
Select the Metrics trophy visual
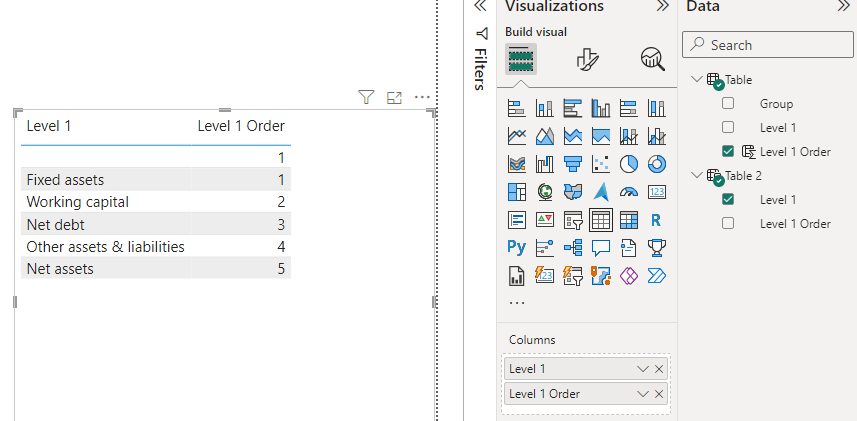click(656, 248)
